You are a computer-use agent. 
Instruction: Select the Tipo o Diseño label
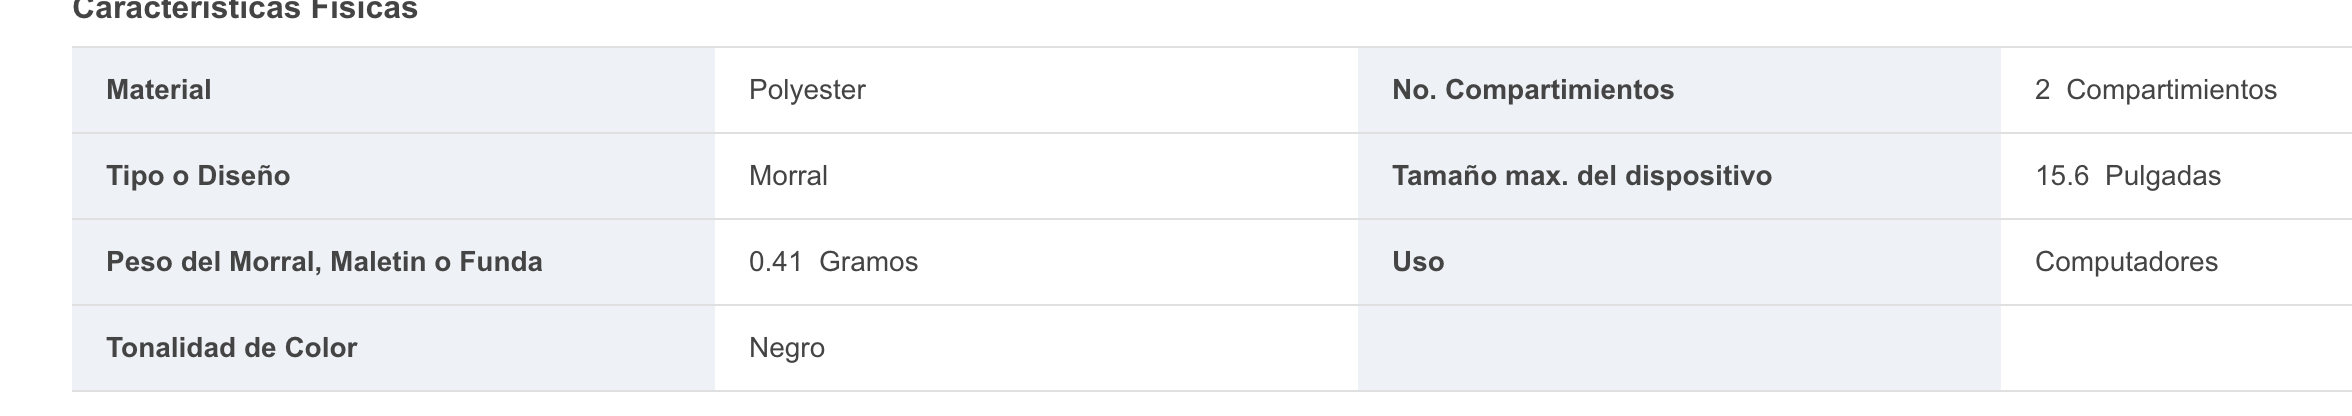coord(198,176)
